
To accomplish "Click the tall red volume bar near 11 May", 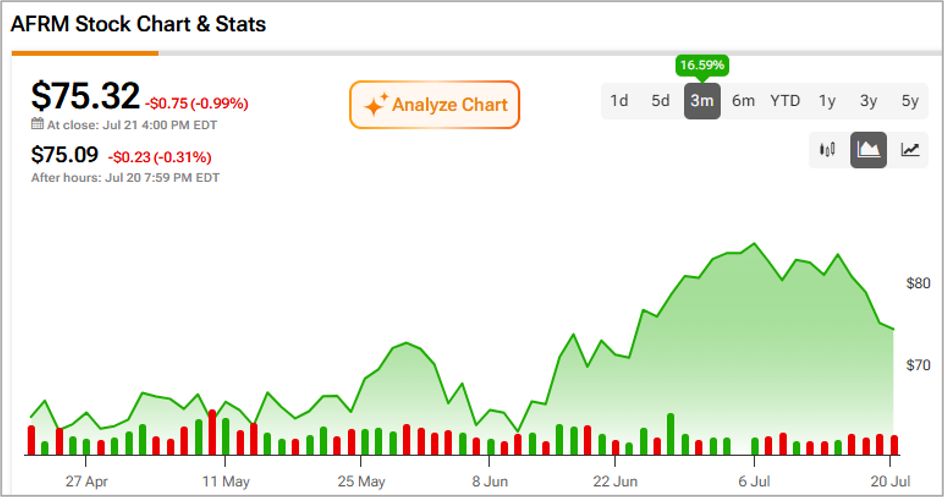I will tap(212, 432).
